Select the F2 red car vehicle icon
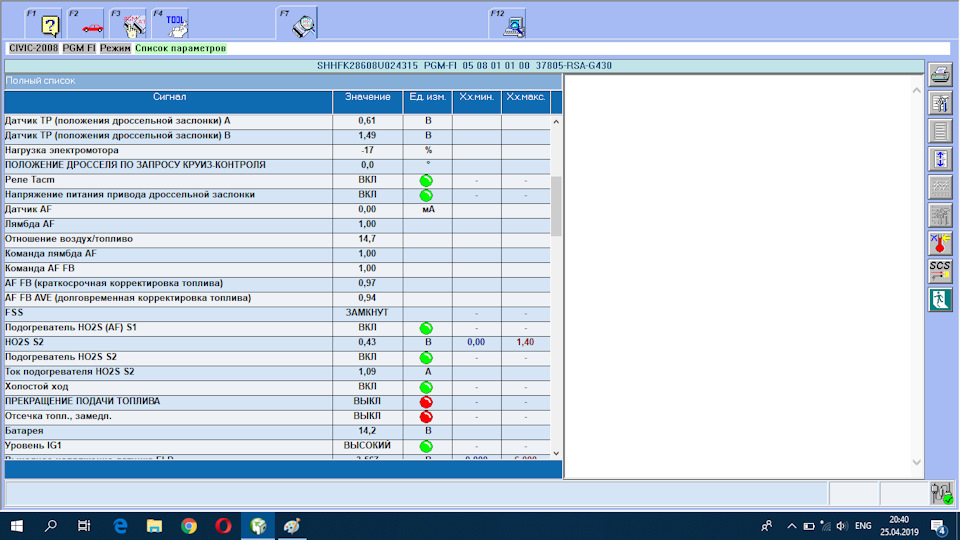 click(86, 24)
